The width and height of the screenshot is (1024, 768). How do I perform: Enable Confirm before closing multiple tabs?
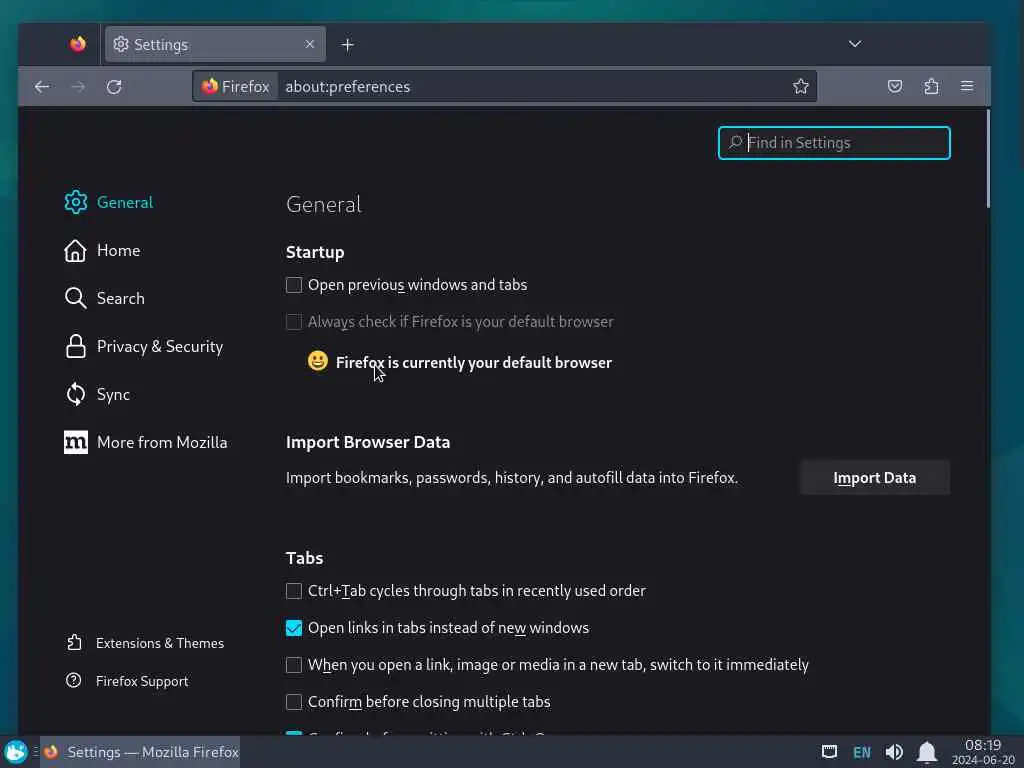coord(294,702)
